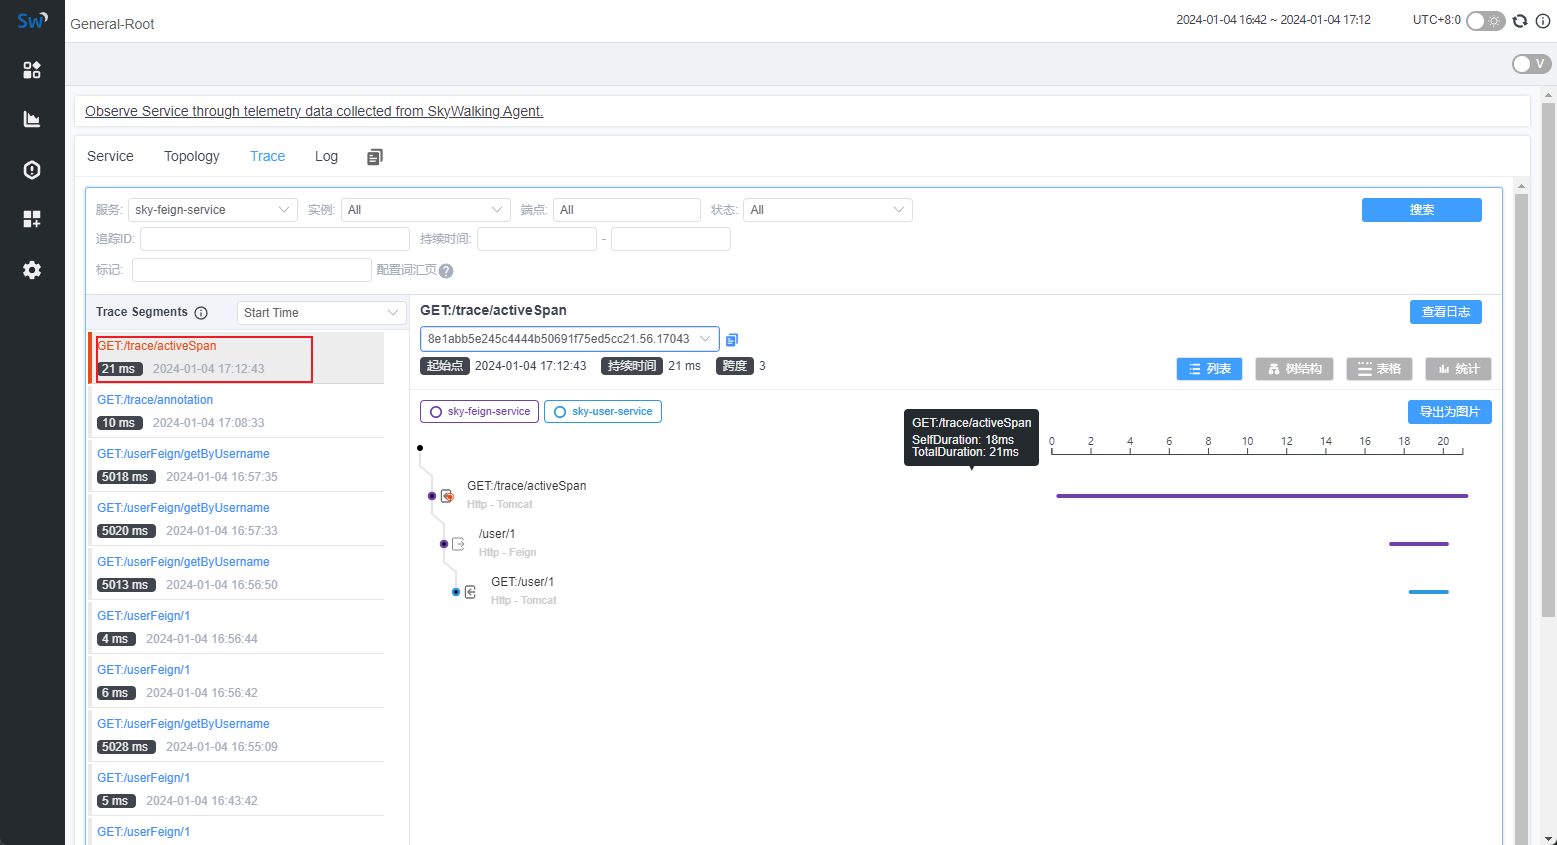Screen dimensions: 1557x845
Task: Toggle the V edit mode switch
Action: point(1530,64)
